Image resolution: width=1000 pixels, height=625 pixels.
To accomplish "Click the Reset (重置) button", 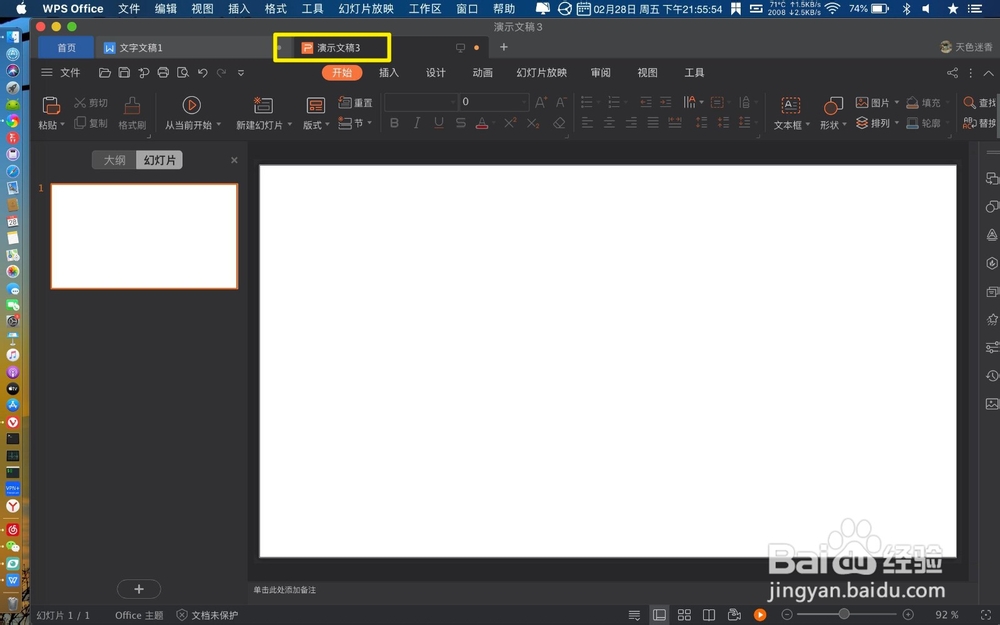I will 355,103.
